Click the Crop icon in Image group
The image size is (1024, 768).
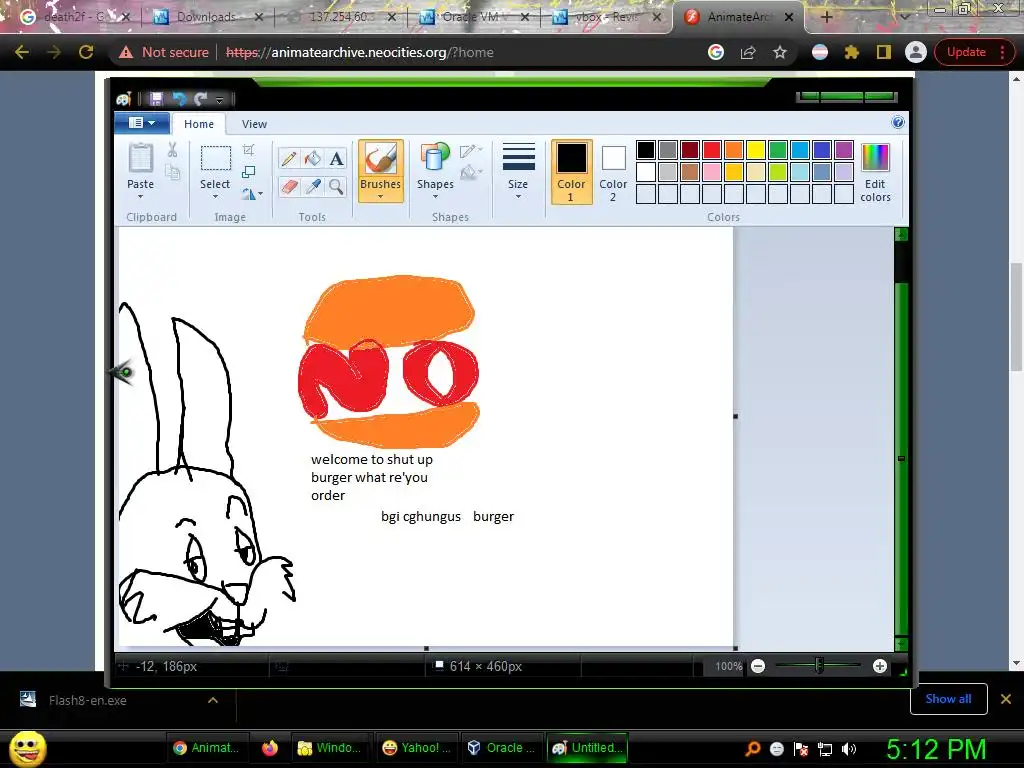pyautogui.click(x=248, y=150)
